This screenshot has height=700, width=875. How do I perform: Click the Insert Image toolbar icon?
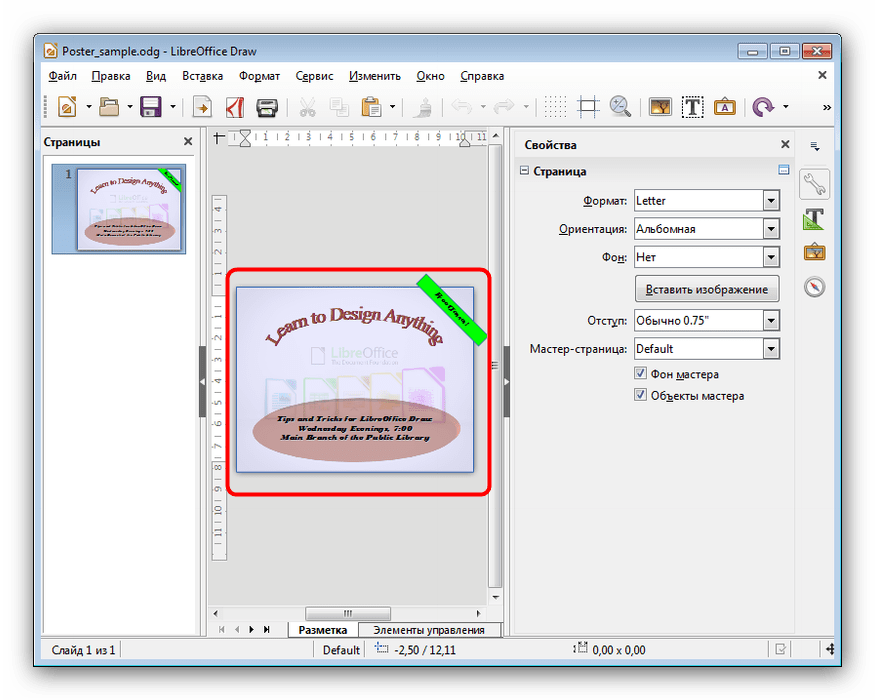pos(660,107)
